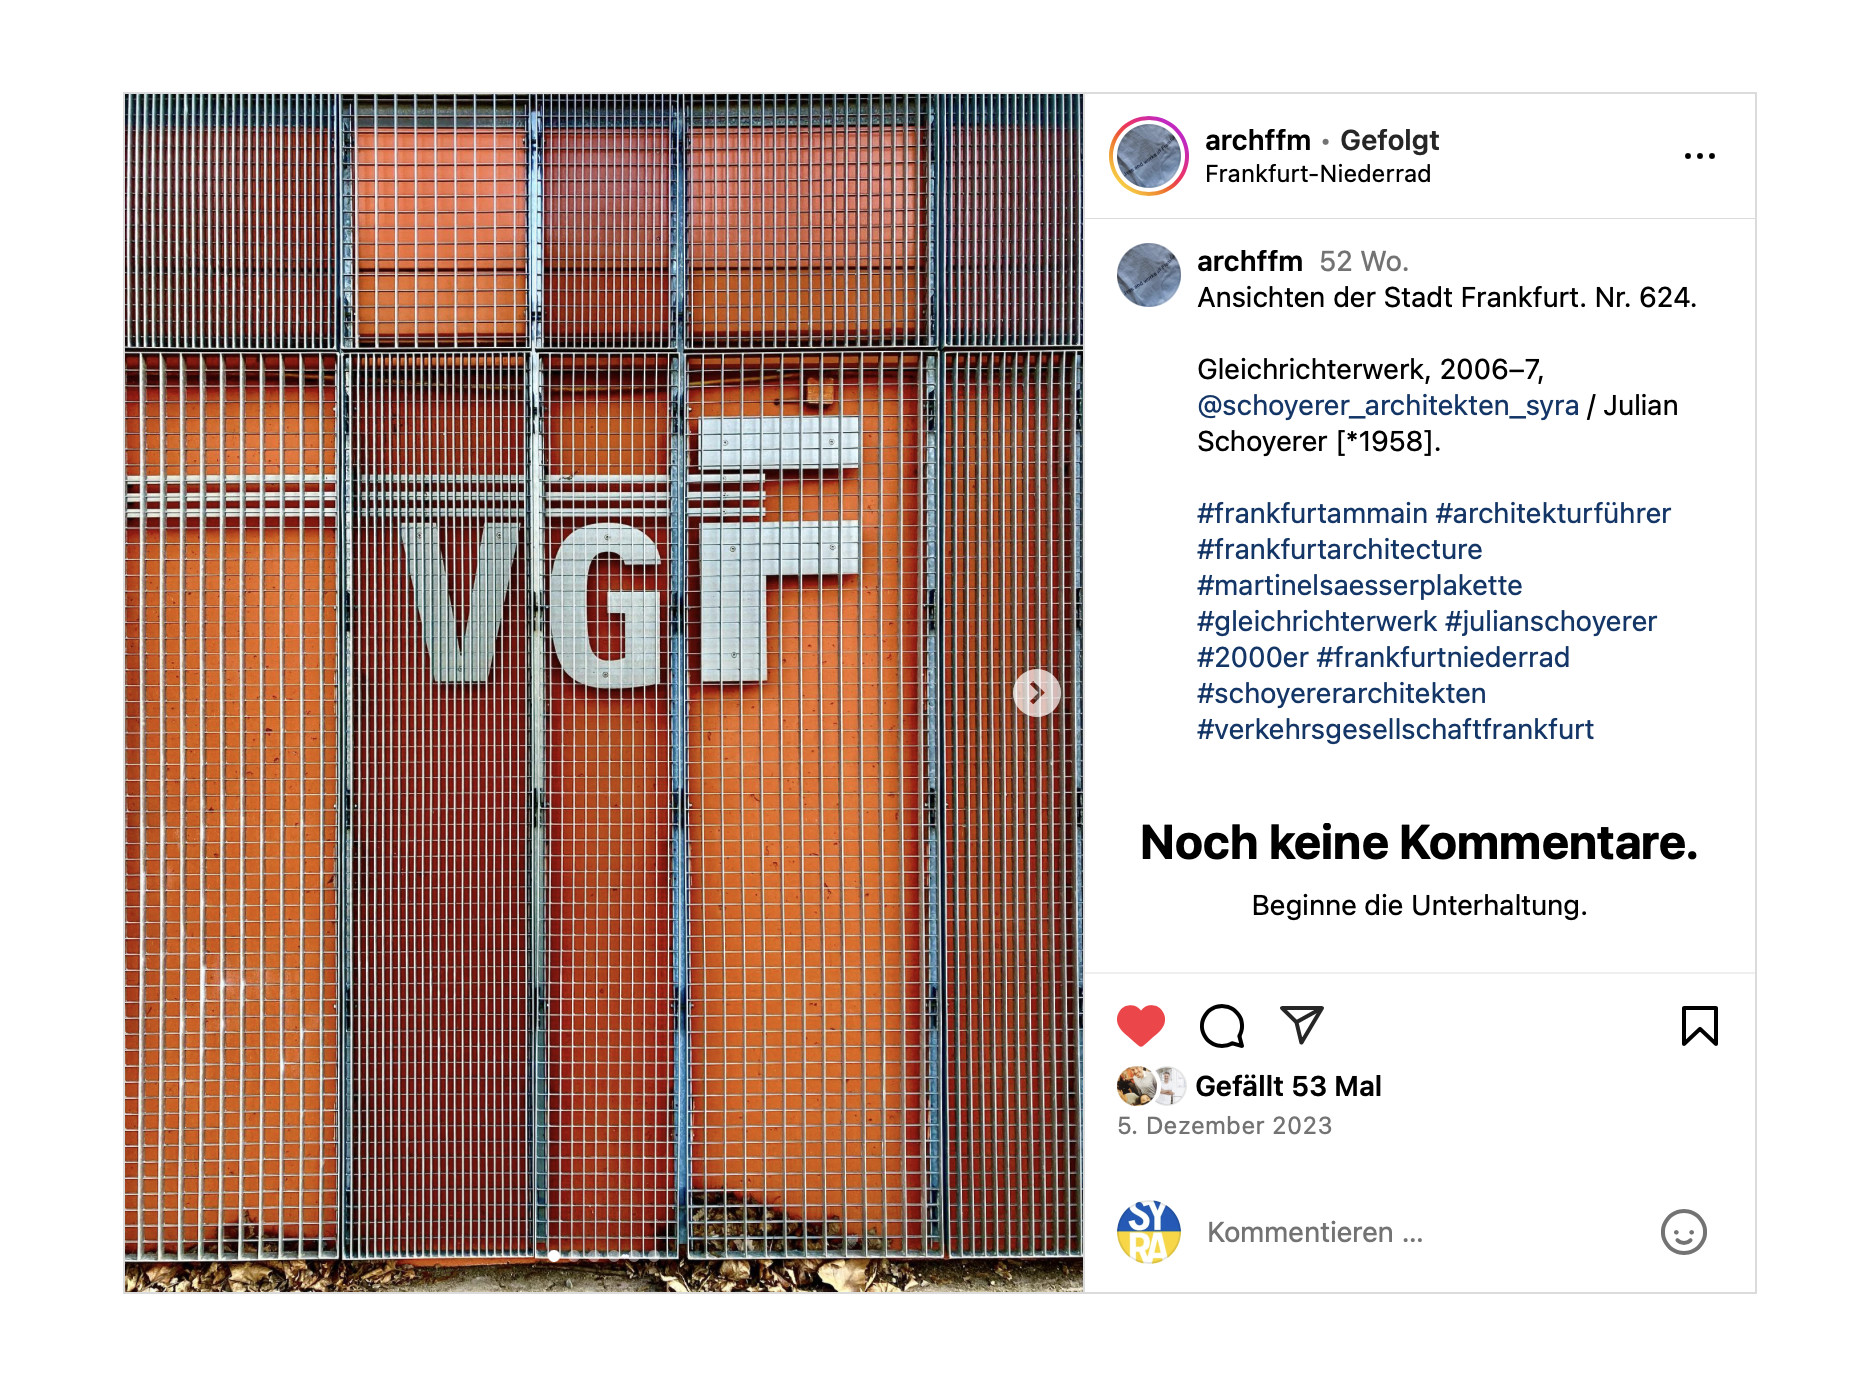This screenshot has height=1384, width=1874.
Task: Open the #gleichrichterwerk hashtag
Action: (1316, 622)
